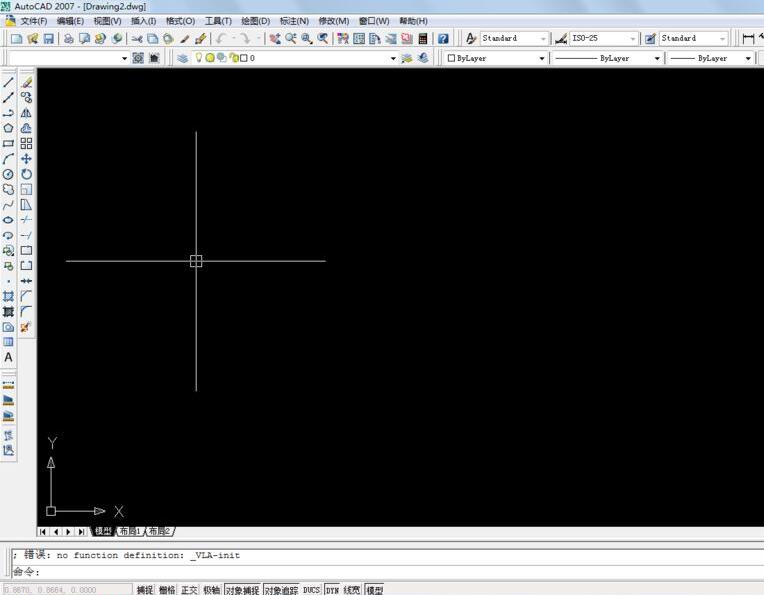Create new drawing from toolbar
The image size is (764, 595).
[x=17, y=38]
